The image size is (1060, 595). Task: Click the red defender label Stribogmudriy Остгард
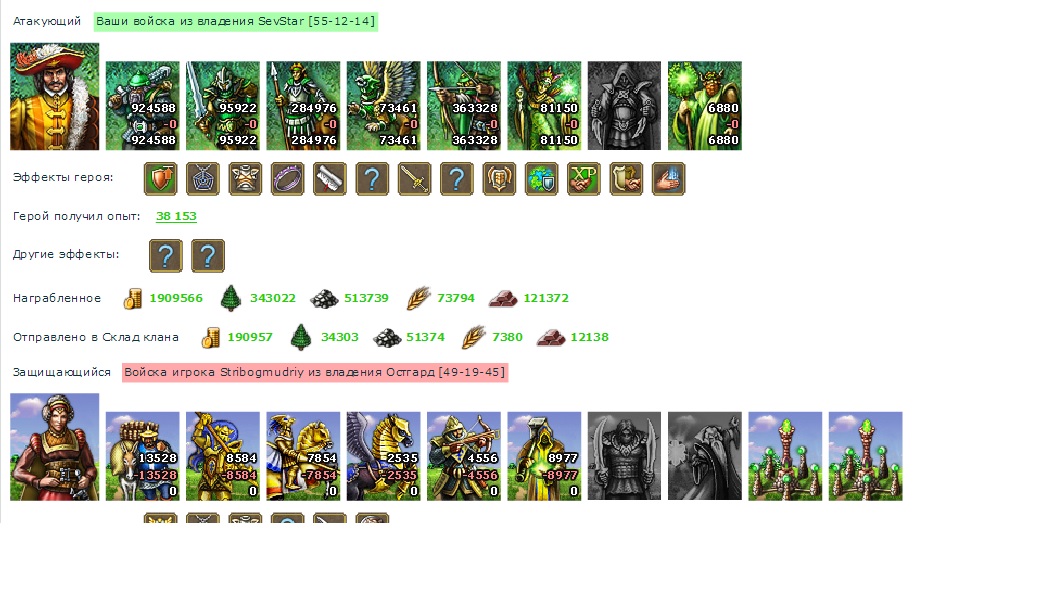click(x=315, y=373)
